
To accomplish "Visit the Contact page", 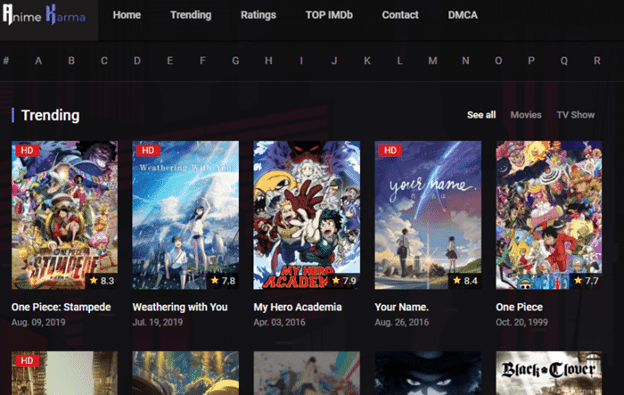I will pyautogui.click(x=400, y=15).
